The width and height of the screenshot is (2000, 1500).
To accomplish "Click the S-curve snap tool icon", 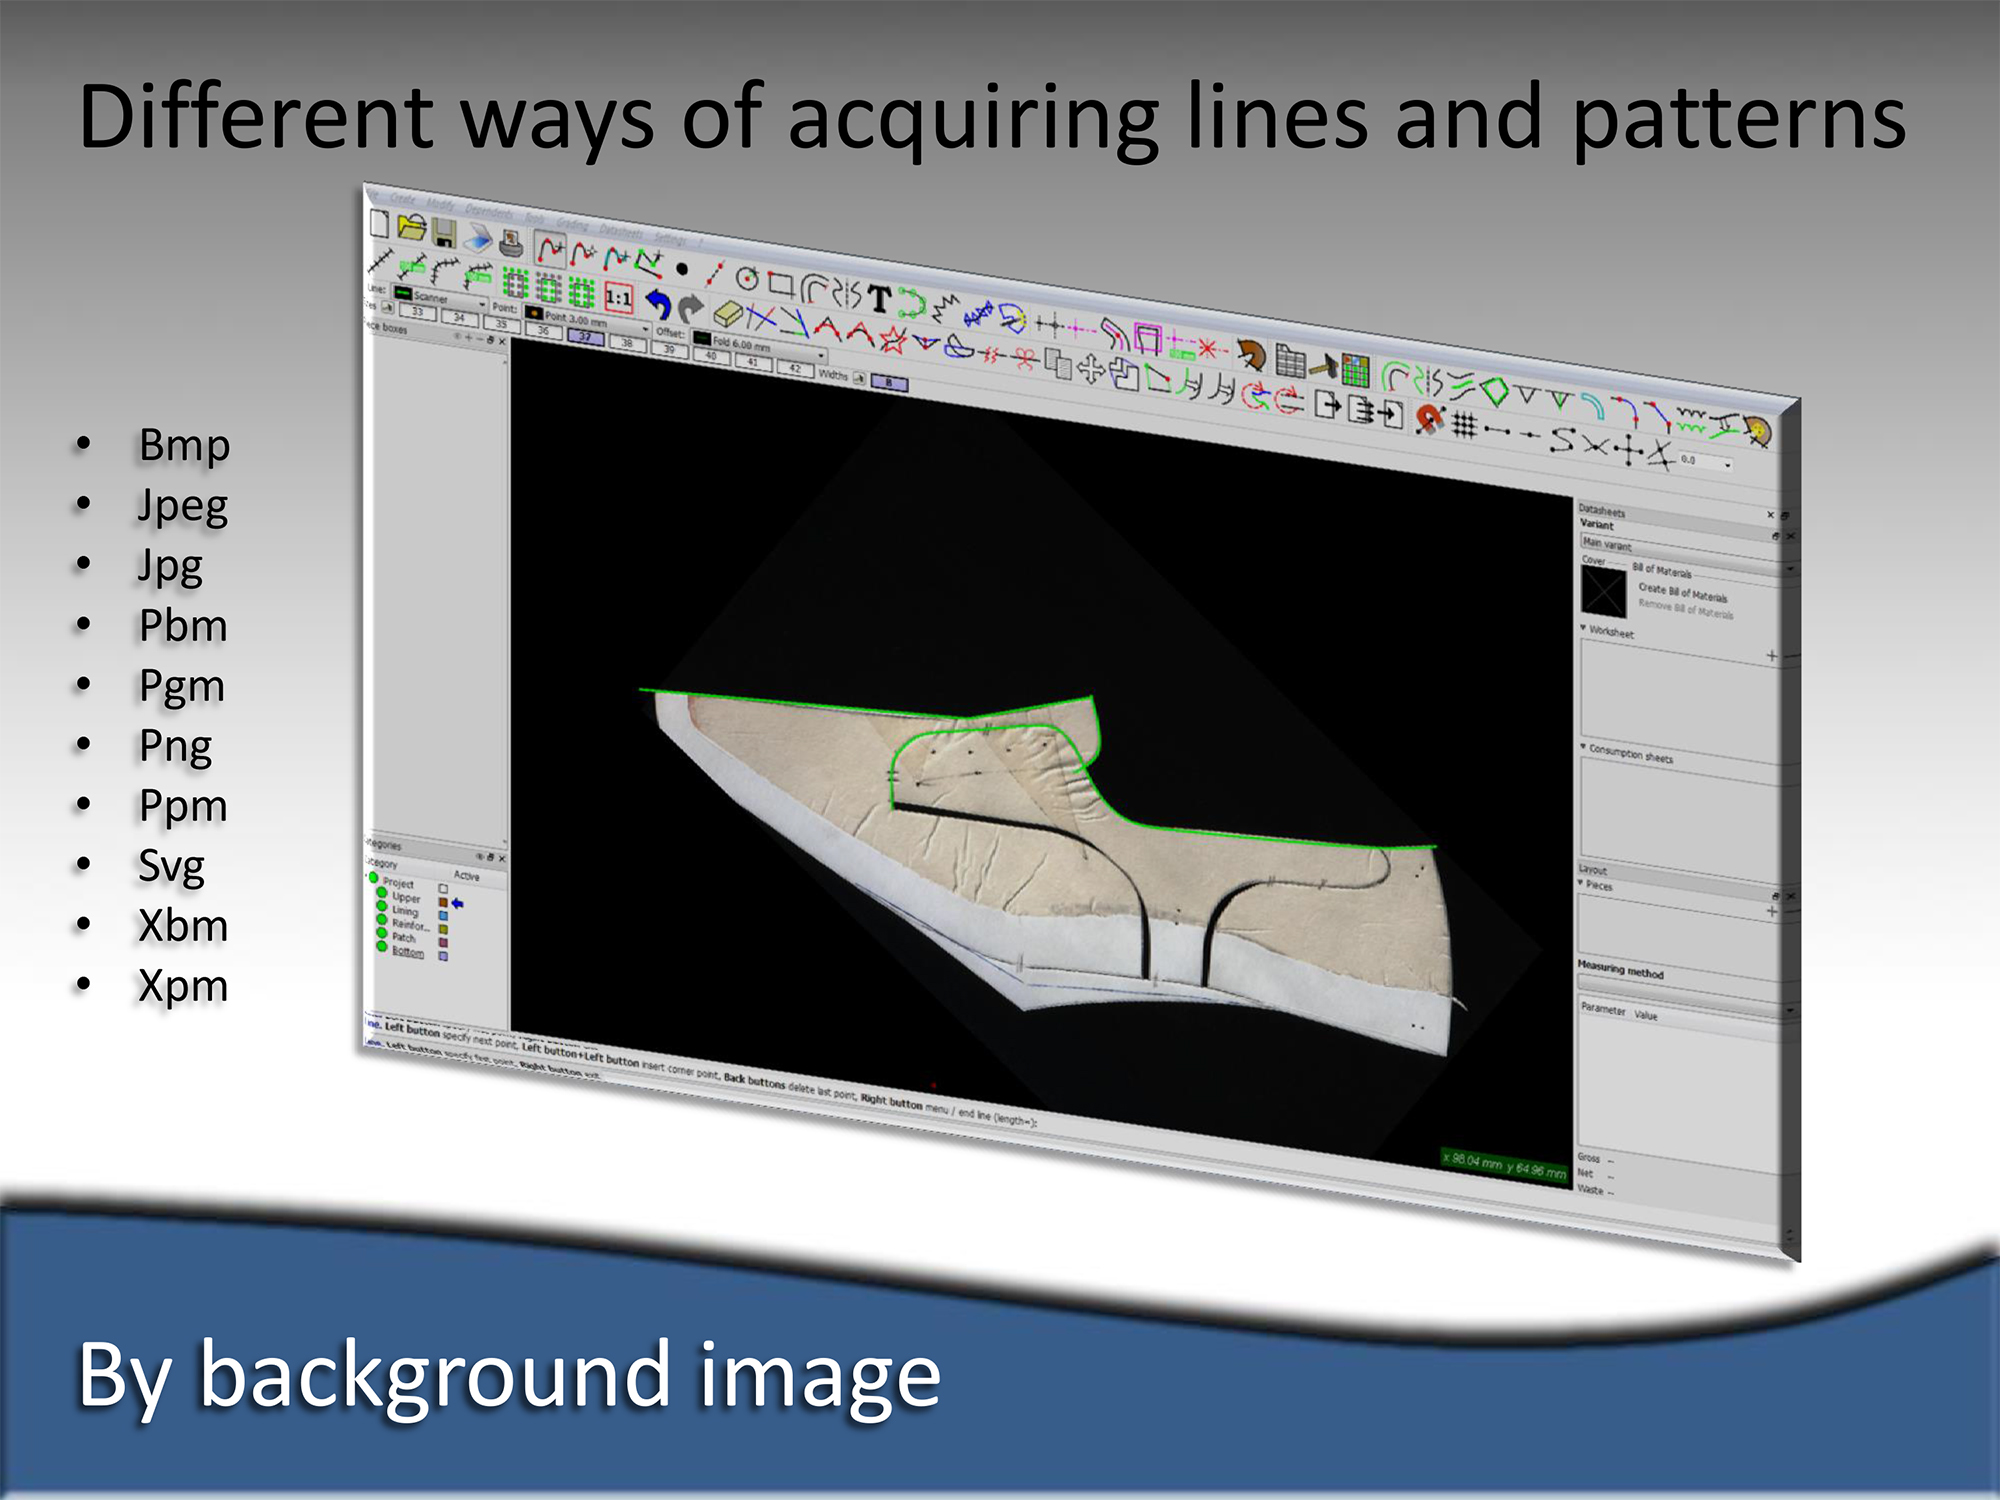I will pos(1562,440).
